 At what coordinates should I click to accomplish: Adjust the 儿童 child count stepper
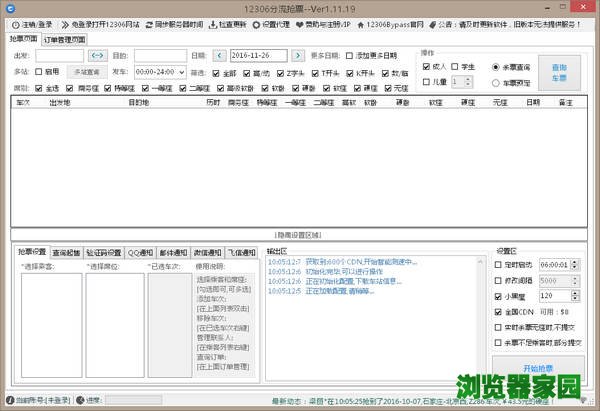[x=467, y=82]
